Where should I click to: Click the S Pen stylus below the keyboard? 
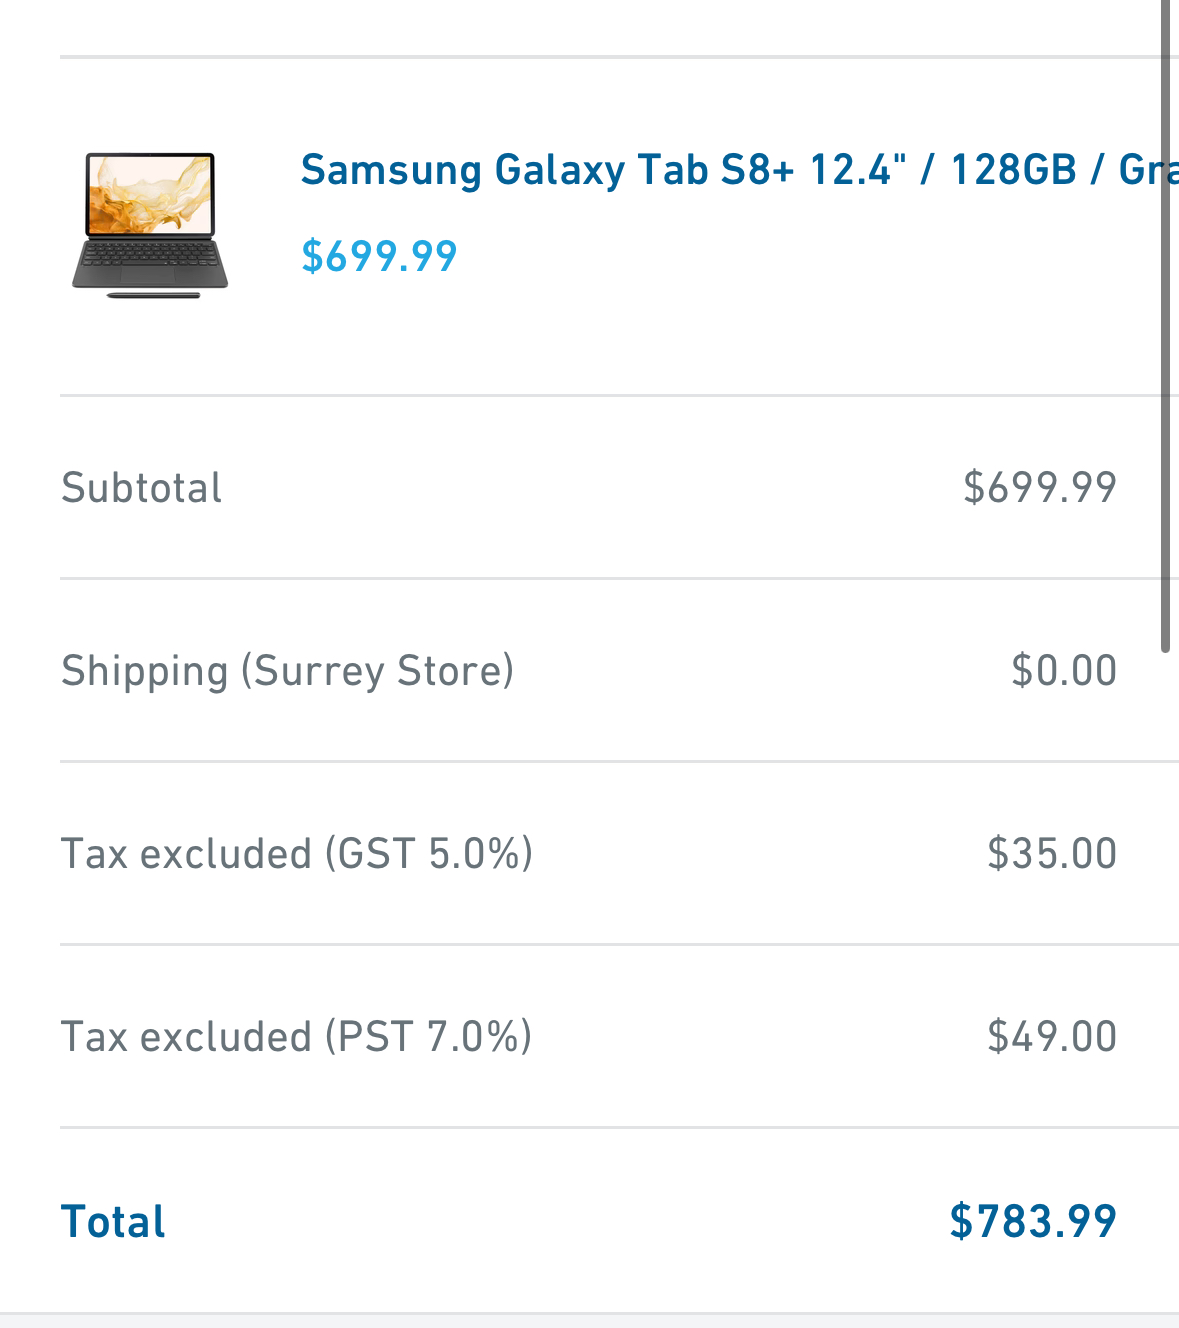tap(153, 295)
